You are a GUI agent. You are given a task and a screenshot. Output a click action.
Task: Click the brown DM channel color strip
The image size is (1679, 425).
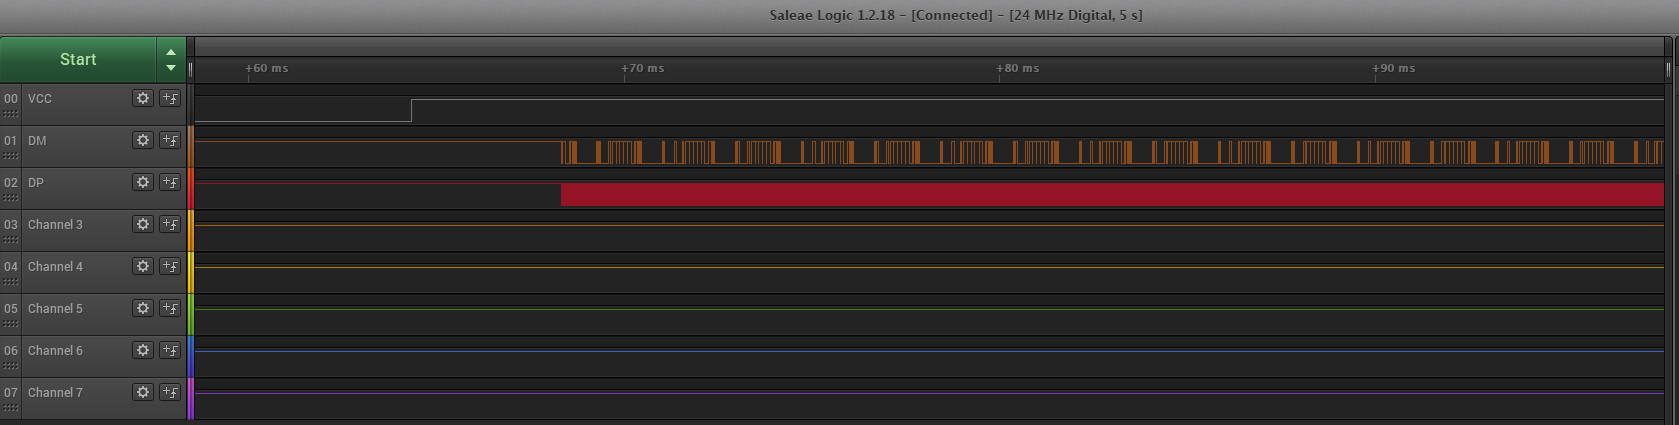[190, 146]
